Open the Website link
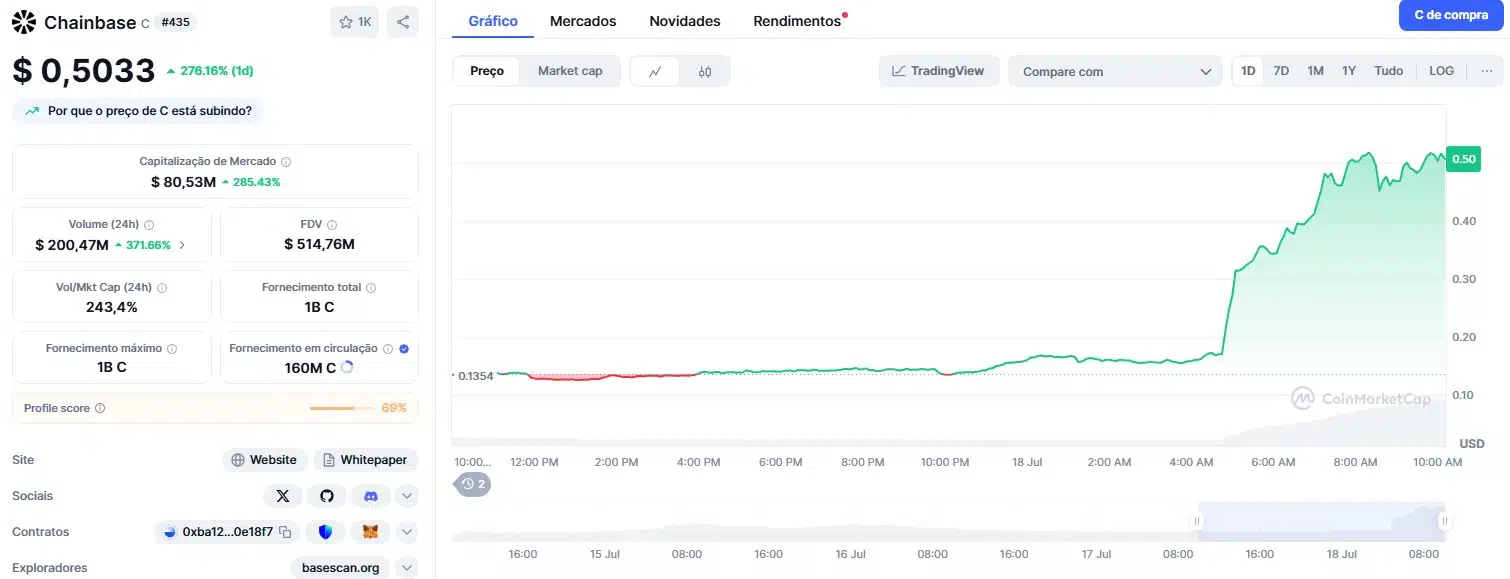 [x=264, y=460]
